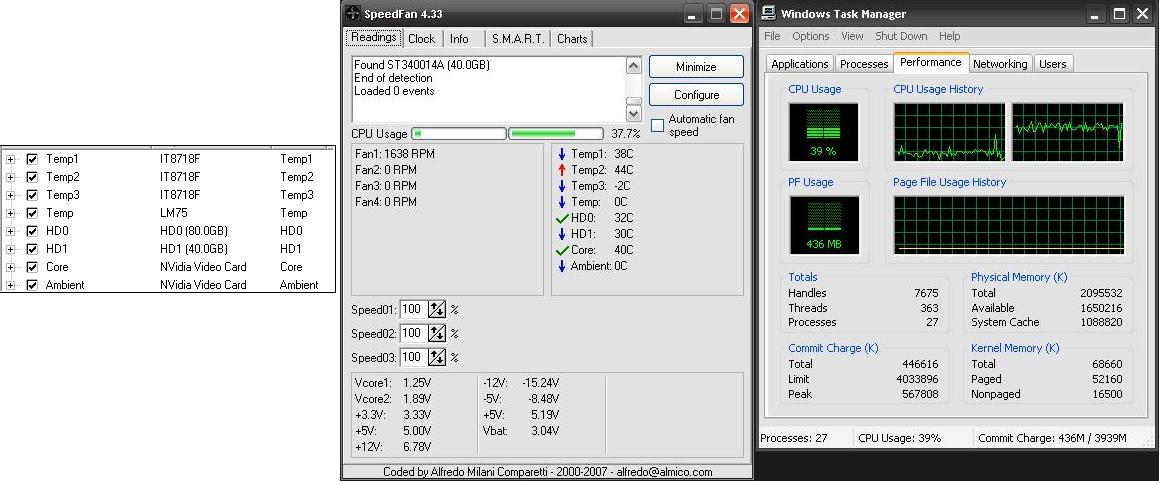Click the second CPU Usage bar in SpeedFan
Viewport: 1160px width, 484px height.
[556, 134]
